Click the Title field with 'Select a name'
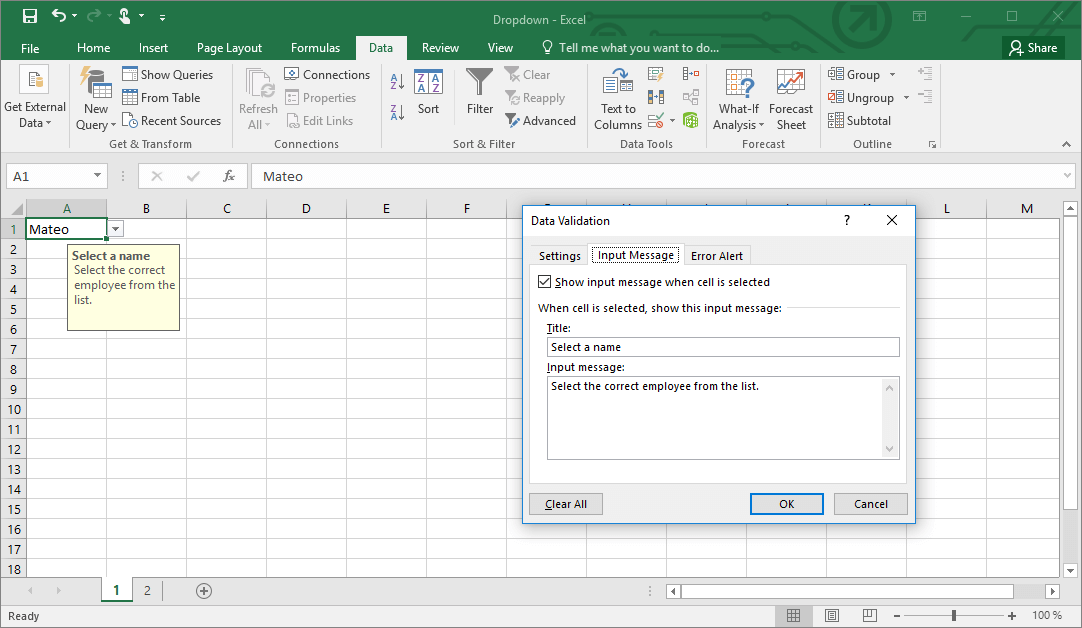Screen dimensions: 1082x628 [x=723, y=347]
